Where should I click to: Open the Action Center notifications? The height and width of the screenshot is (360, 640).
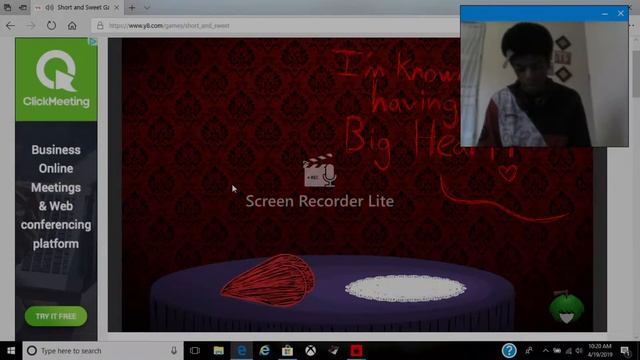coord(625,351)
